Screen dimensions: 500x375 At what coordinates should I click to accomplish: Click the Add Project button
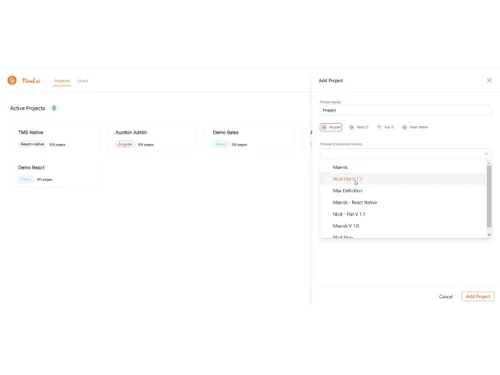(478, 296)
